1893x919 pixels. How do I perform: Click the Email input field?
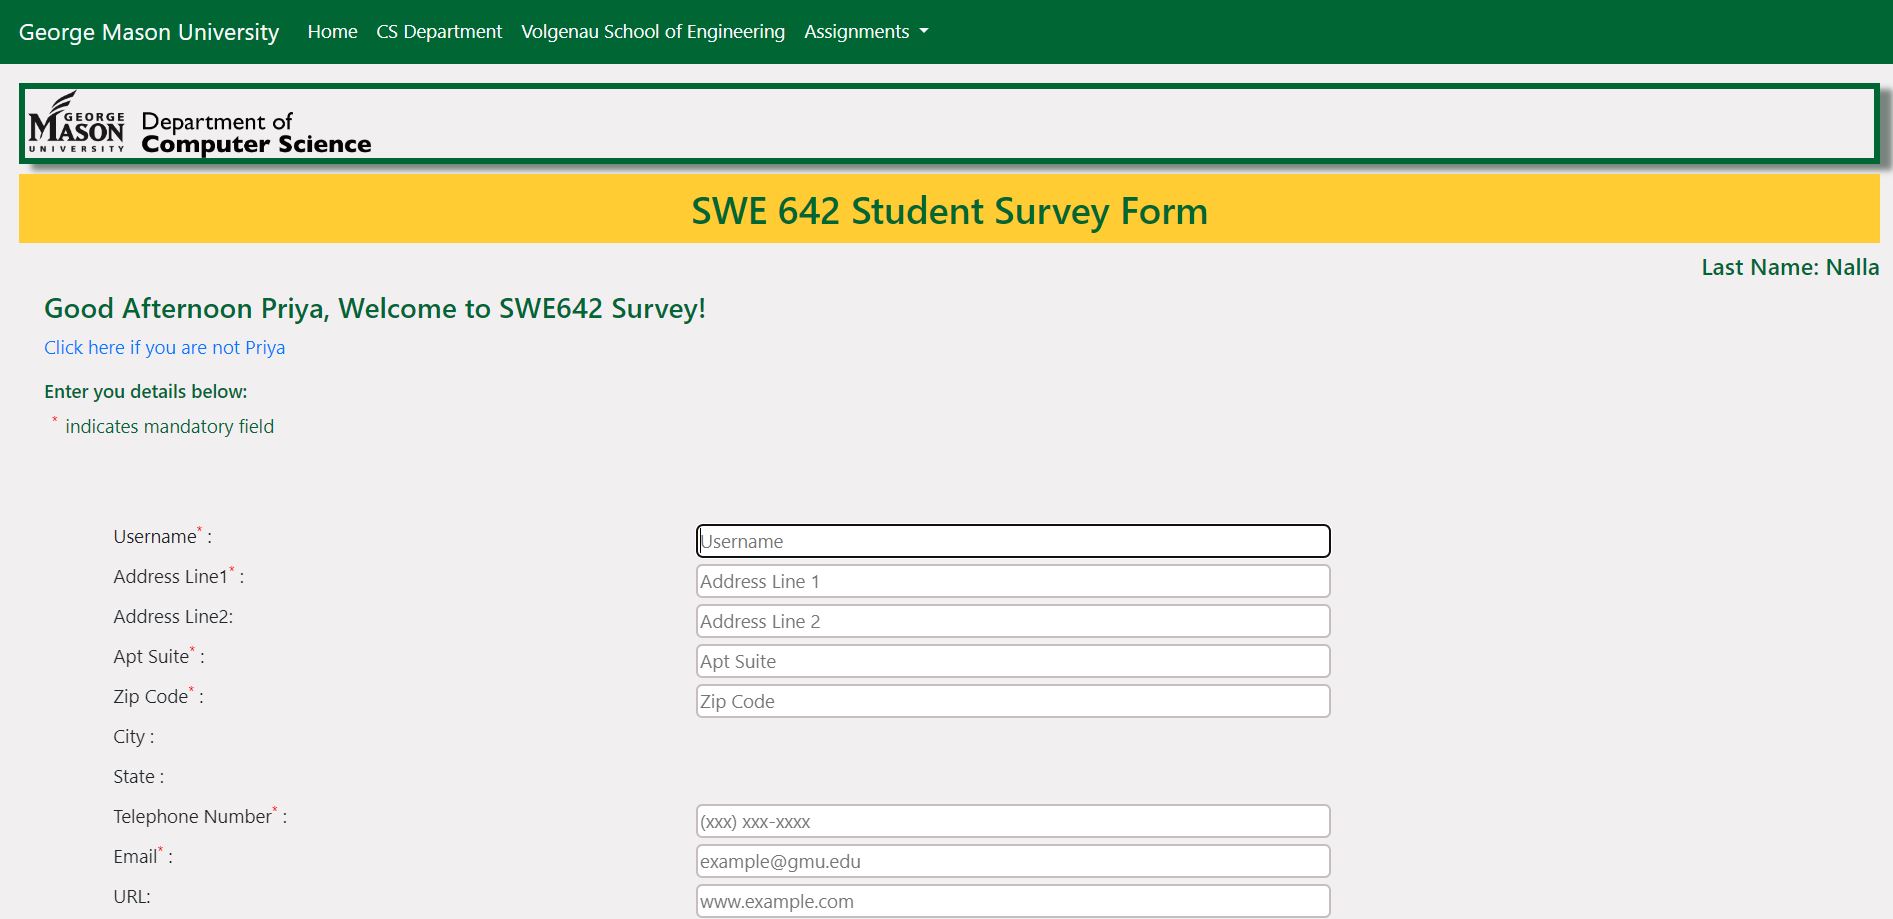[1013, 861]
